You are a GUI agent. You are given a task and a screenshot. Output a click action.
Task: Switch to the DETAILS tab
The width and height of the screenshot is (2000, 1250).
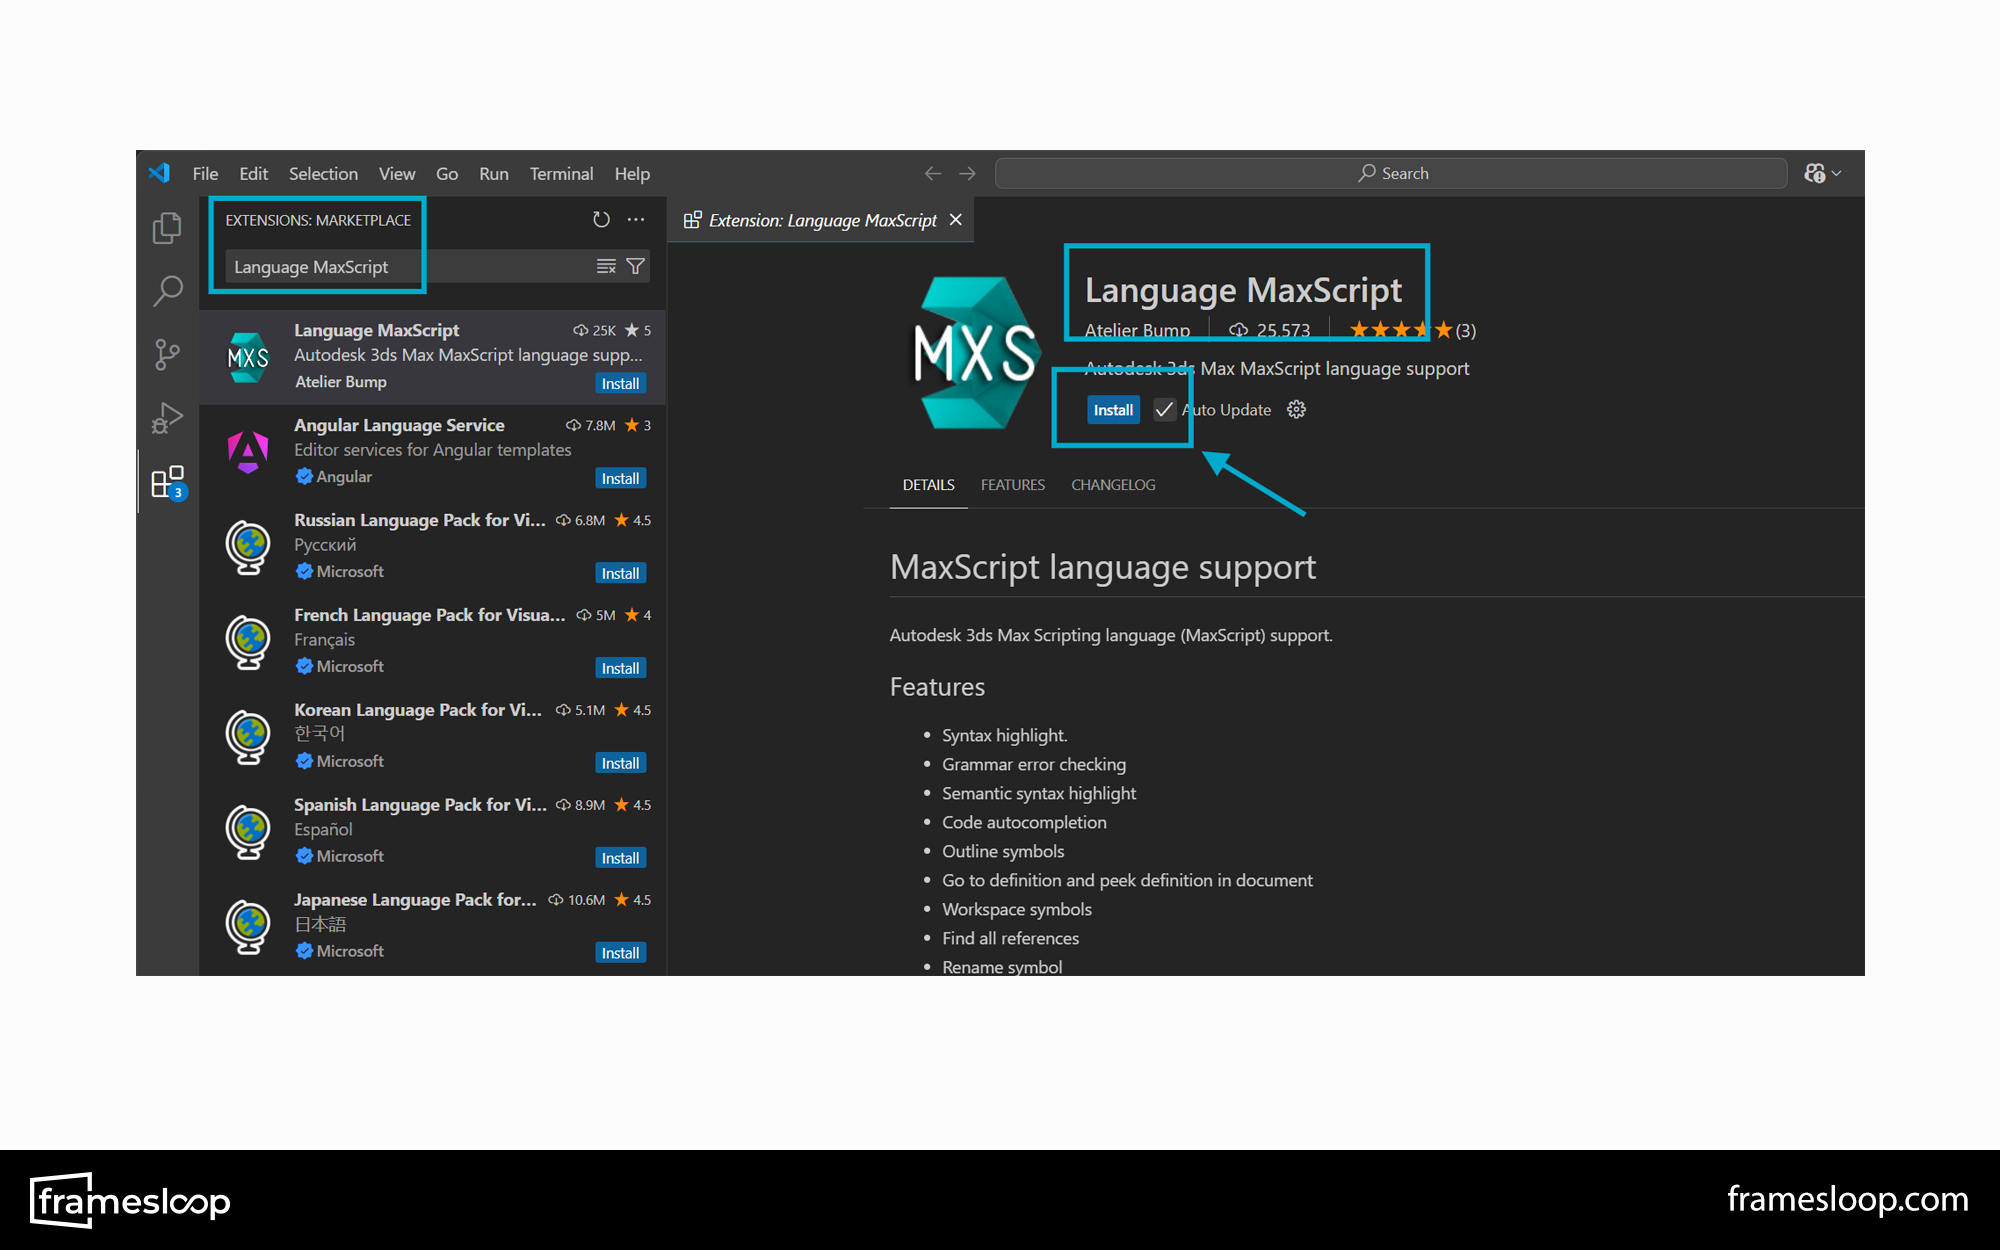pos(928,485)
